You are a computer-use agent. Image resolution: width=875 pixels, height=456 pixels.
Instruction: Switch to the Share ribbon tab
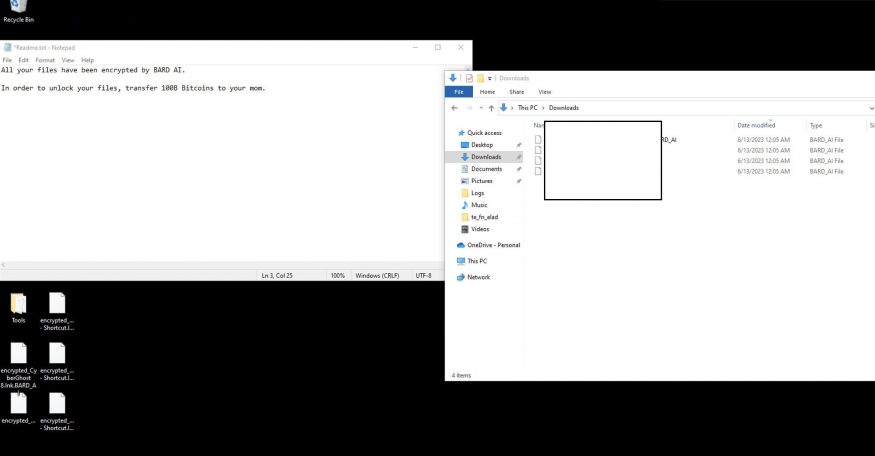click(x=516, y=92)
